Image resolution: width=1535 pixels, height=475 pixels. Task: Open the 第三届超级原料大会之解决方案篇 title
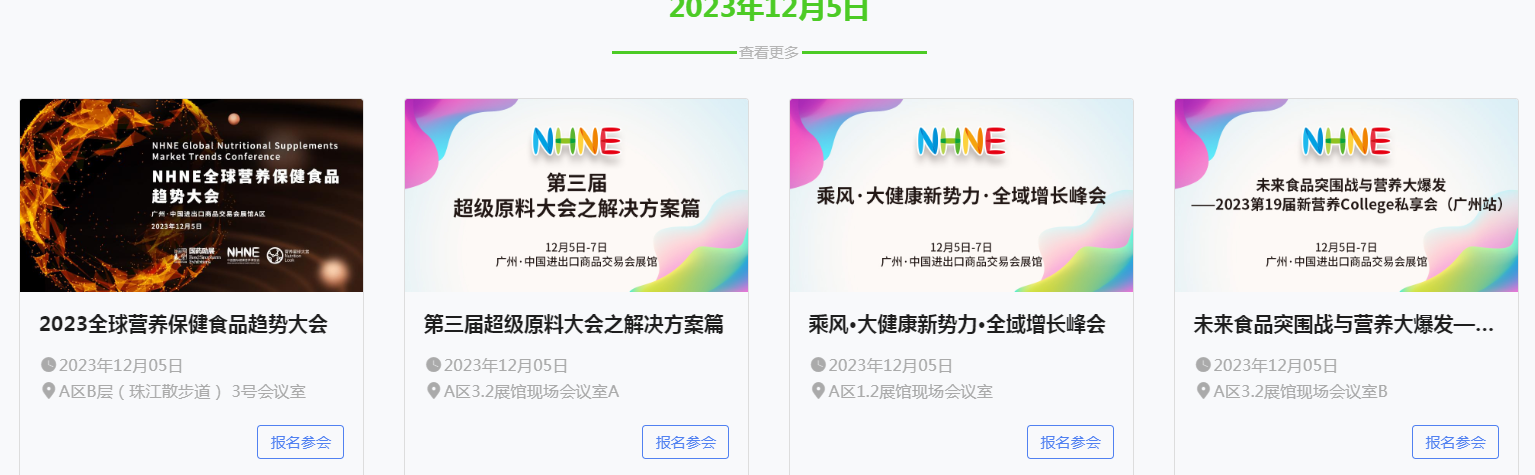[x=573, y=324]
